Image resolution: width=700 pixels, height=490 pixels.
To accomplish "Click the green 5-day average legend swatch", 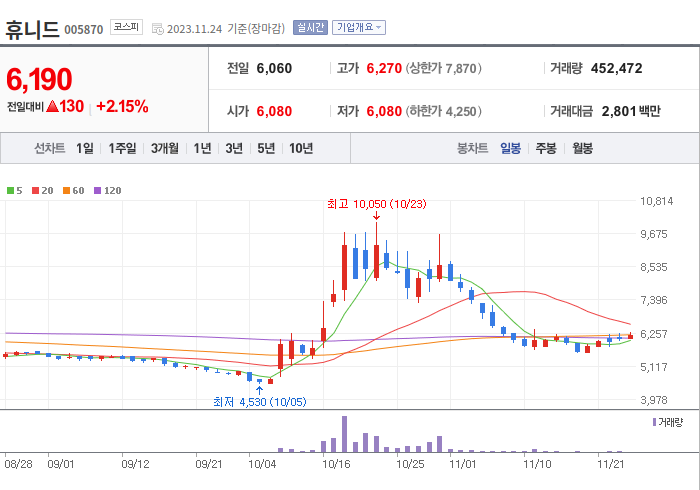I will (x=10, y=191).
